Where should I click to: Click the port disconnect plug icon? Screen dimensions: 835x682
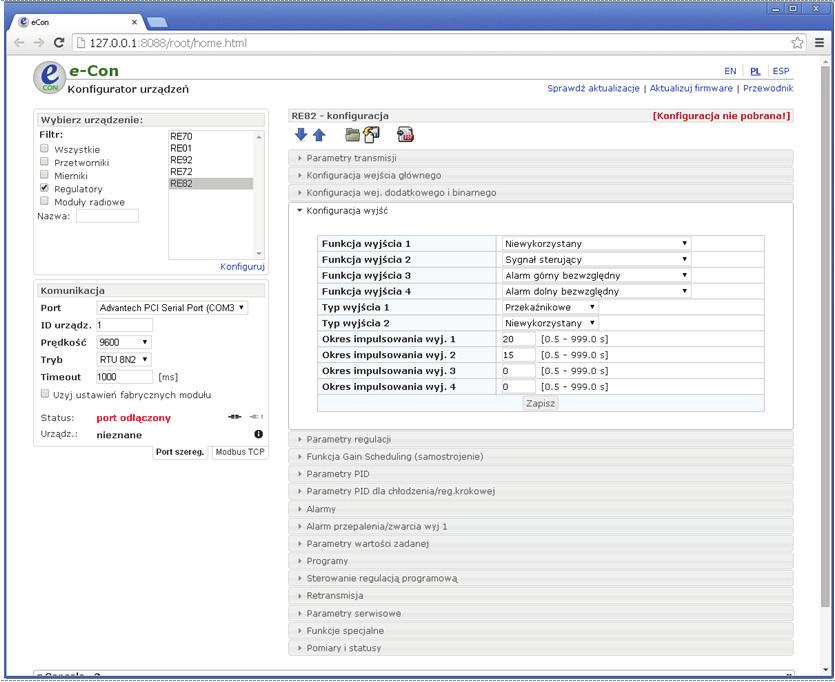256,417
